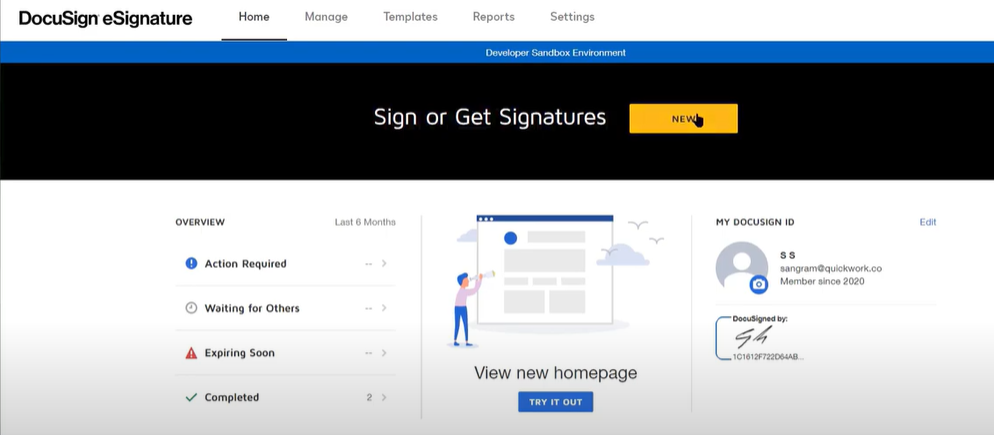This screenshot has width=994, height=435.
Task: Click the green Completed checkmark icon
Action: coord(191,398)
